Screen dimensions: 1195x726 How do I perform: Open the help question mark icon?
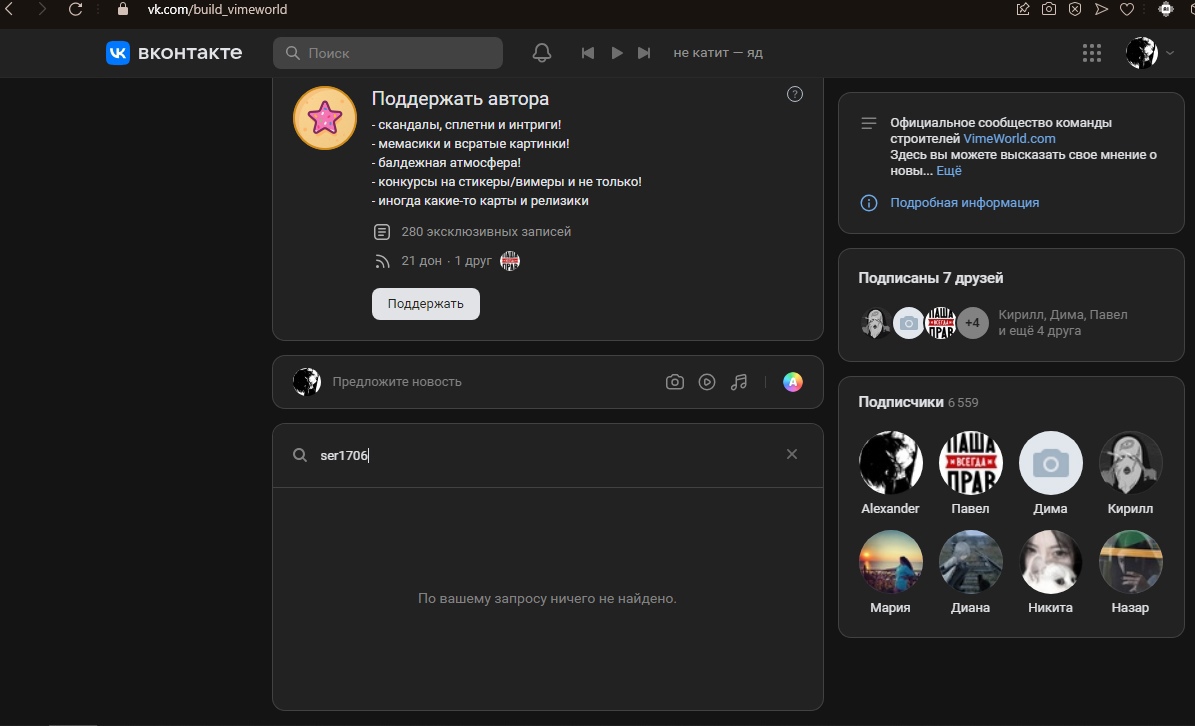(795, 94)
